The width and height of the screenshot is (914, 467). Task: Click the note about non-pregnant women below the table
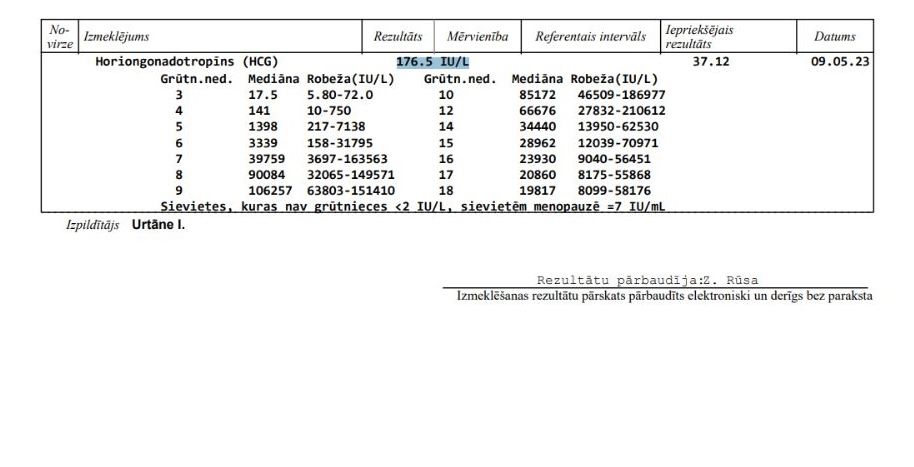[x=413, y=207]
